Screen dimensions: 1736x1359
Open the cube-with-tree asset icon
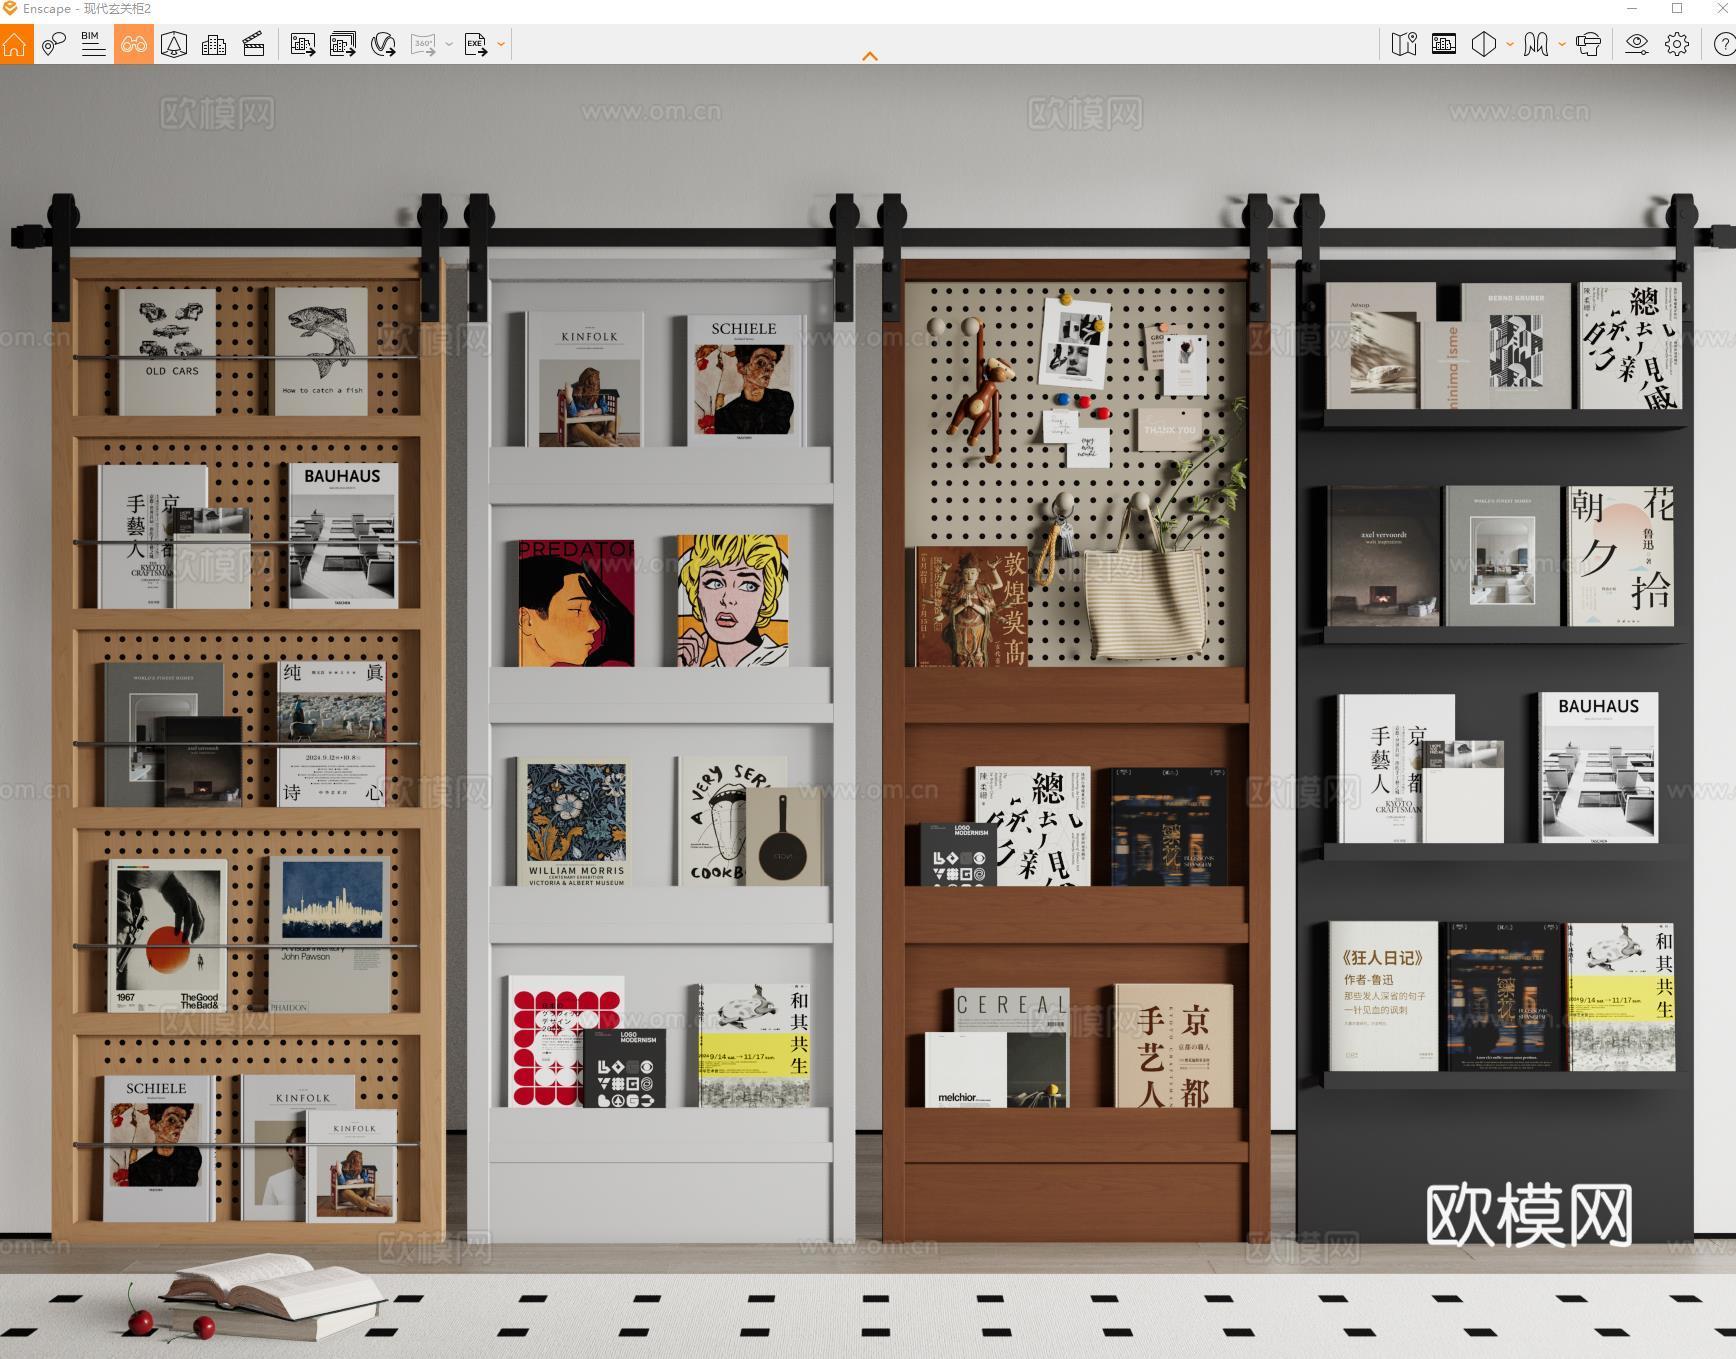[x=174, y=44]
